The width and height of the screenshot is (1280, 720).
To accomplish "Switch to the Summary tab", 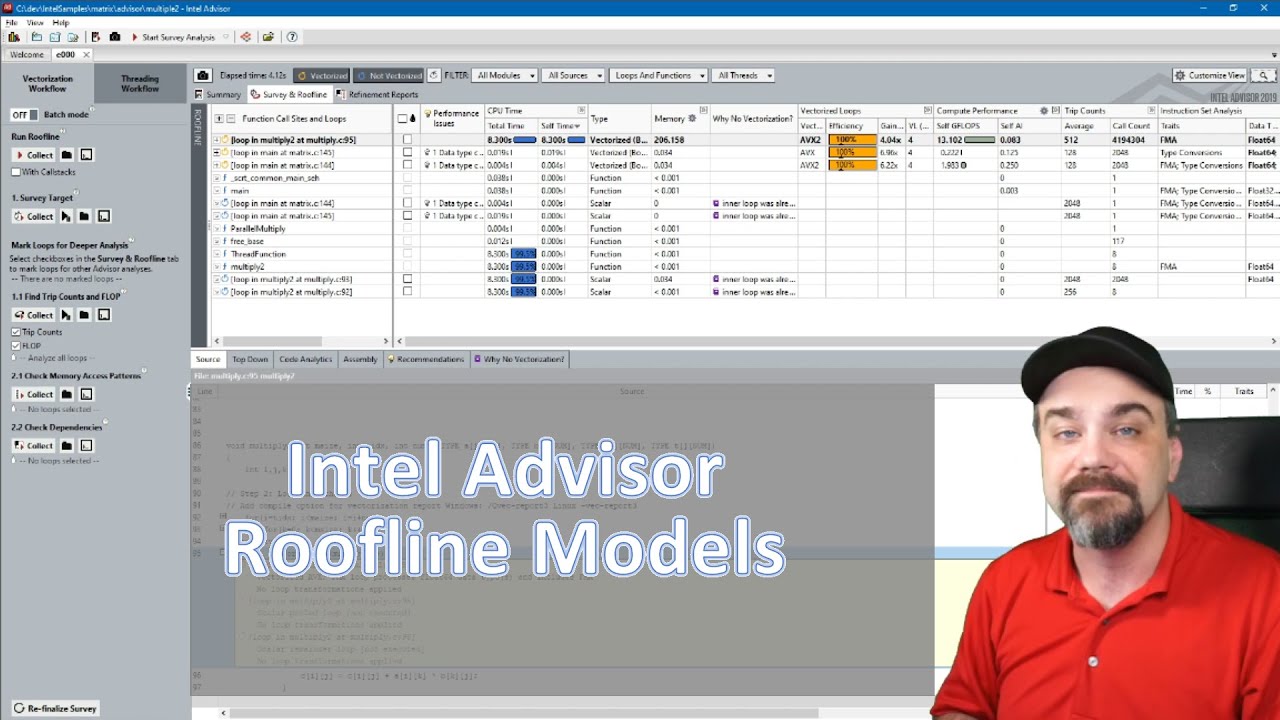I will coord(217,95).
